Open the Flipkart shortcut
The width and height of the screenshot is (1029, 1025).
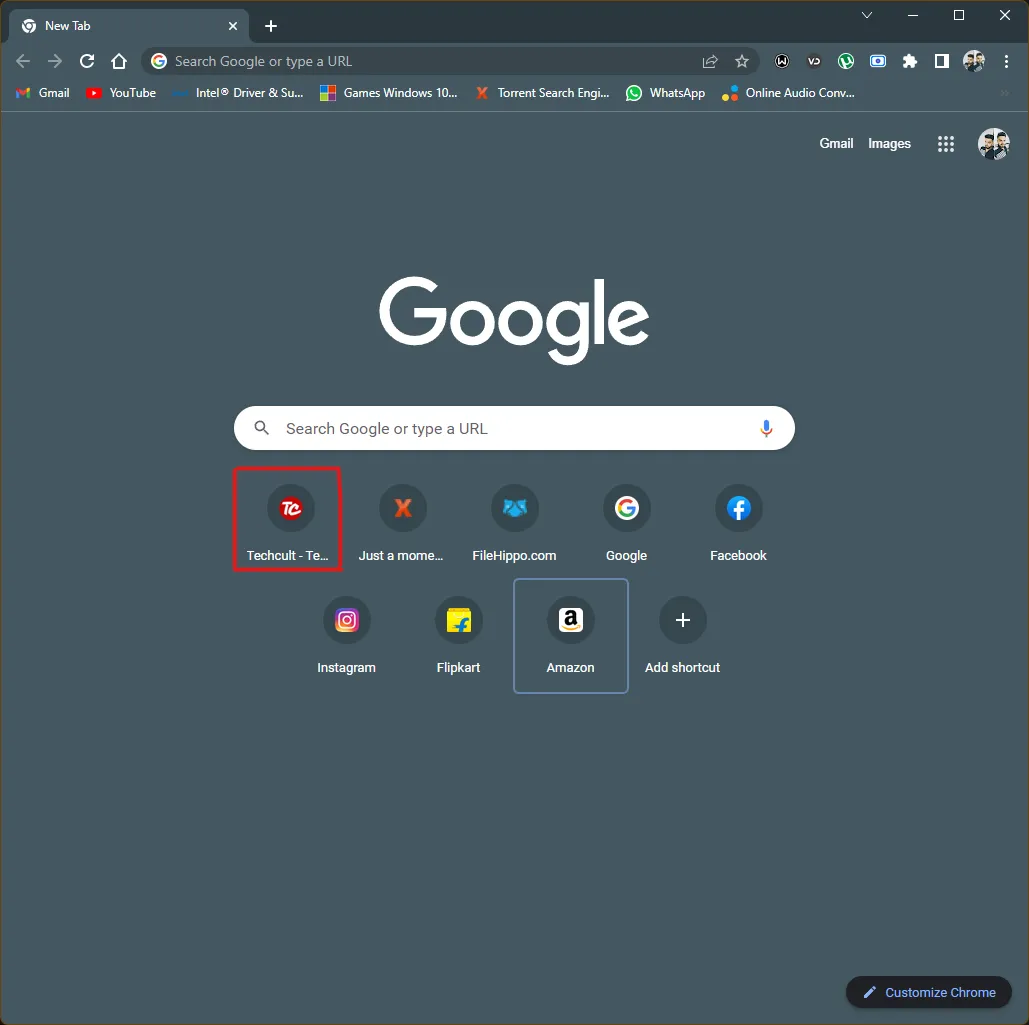[x=459, y=635]
